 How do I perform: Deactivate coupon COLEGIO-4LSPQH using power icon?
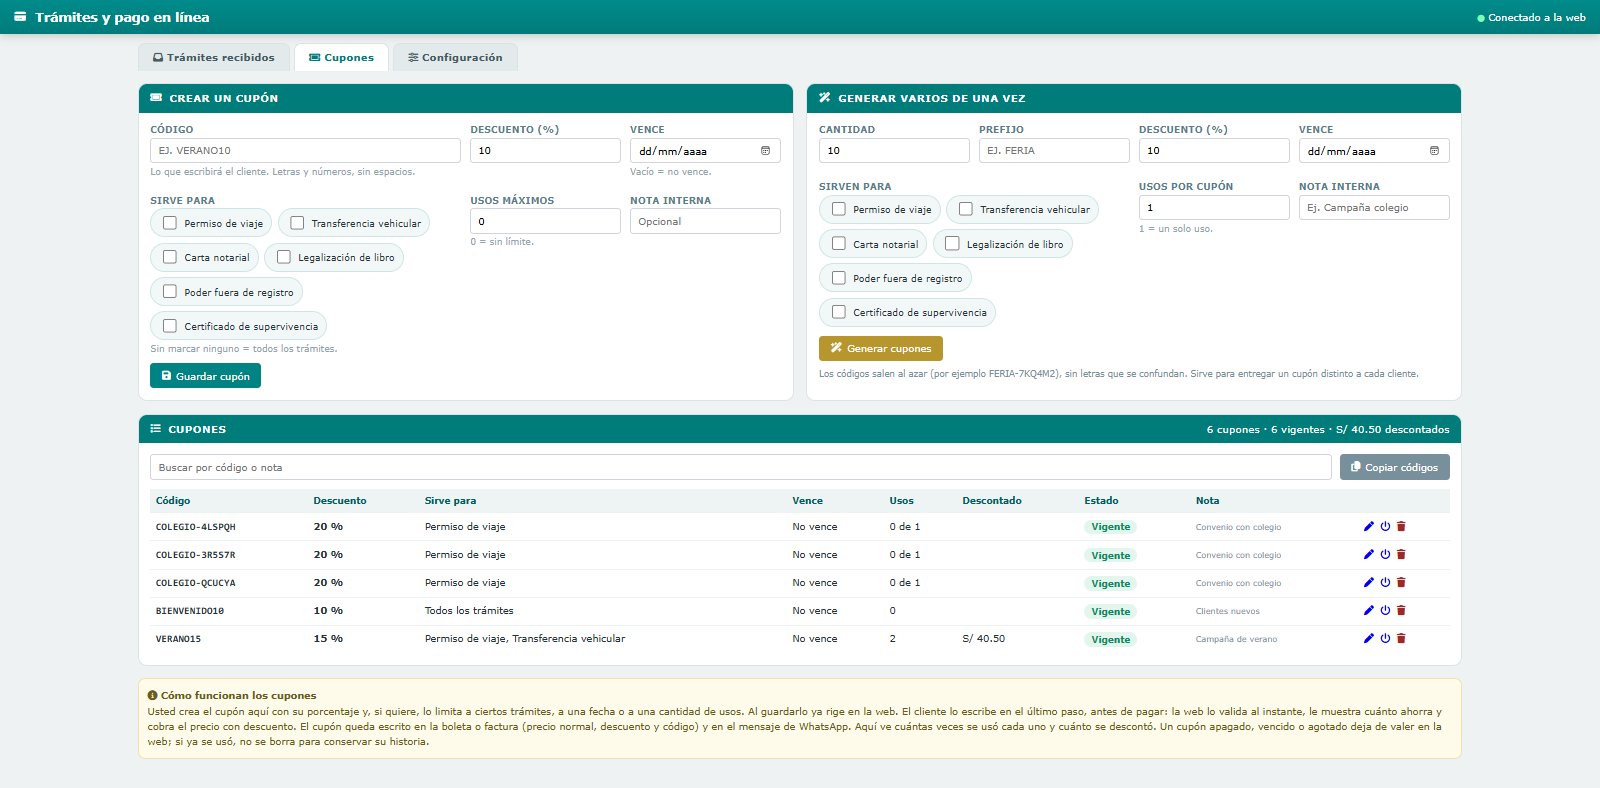click(x=1385, y=526)
